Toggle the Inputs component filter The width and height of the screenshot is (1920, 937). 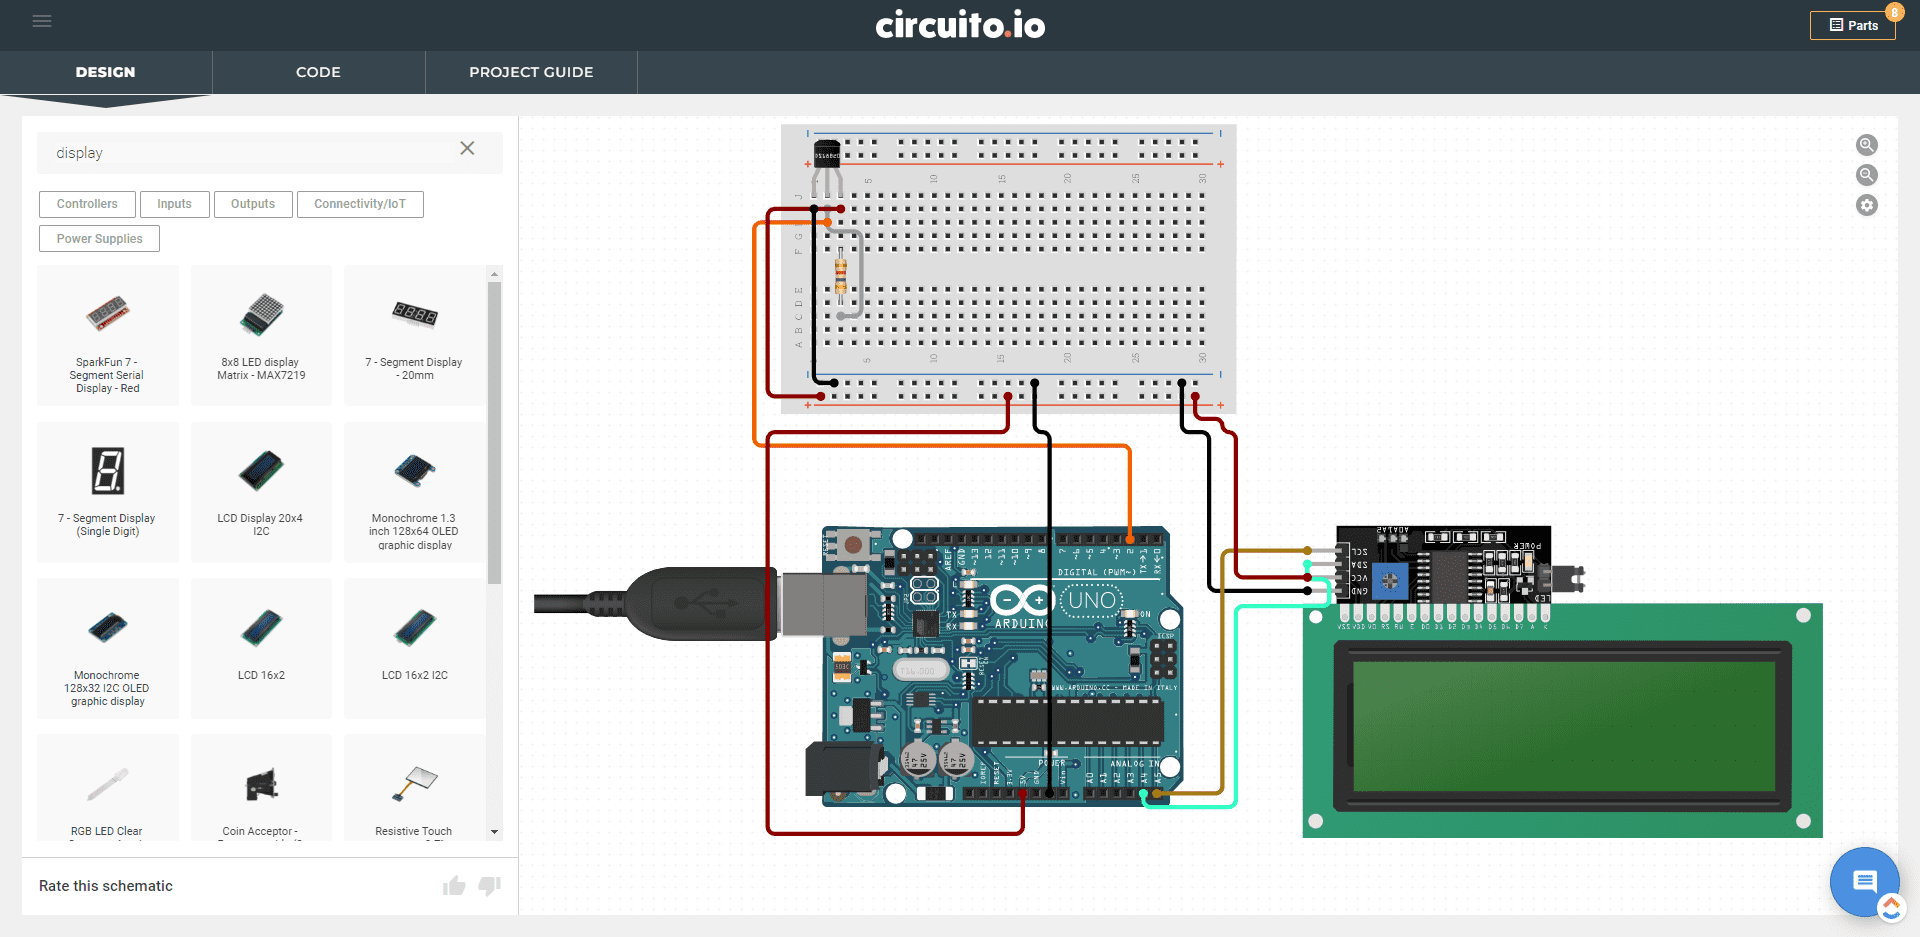click(x=175, y=204)
